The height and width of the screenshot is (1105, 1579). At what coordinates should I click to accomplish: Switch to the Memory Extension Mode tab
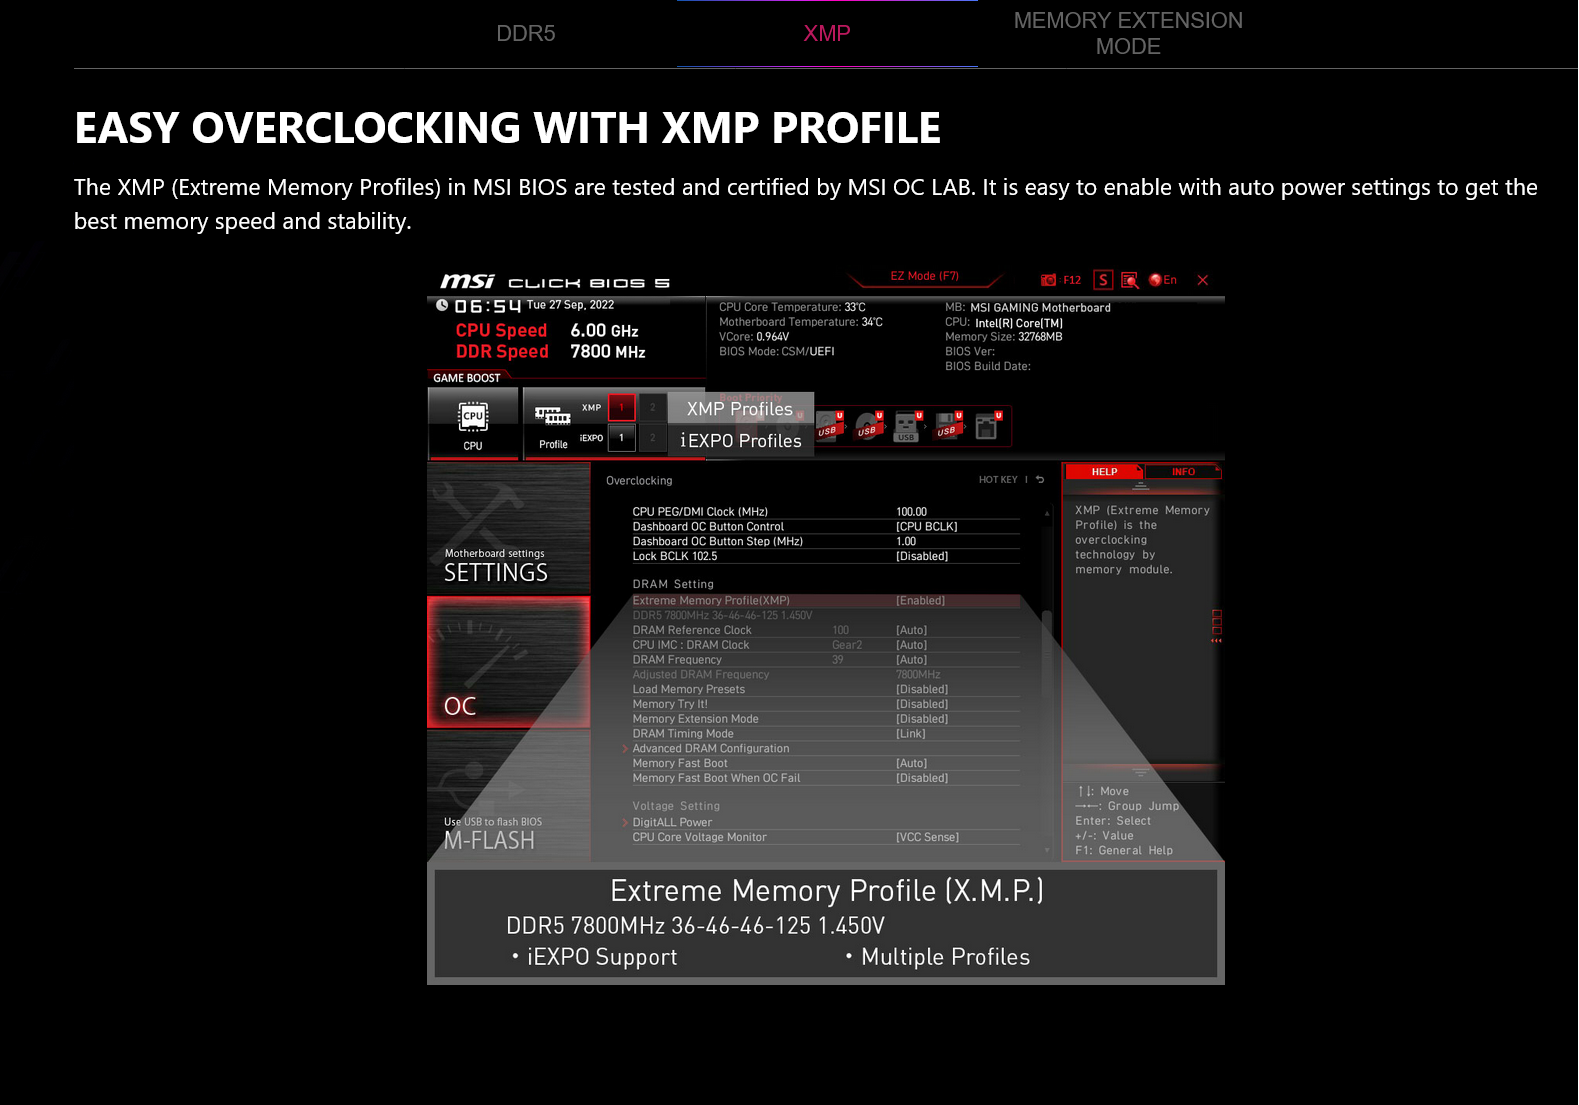(1127, 34)
